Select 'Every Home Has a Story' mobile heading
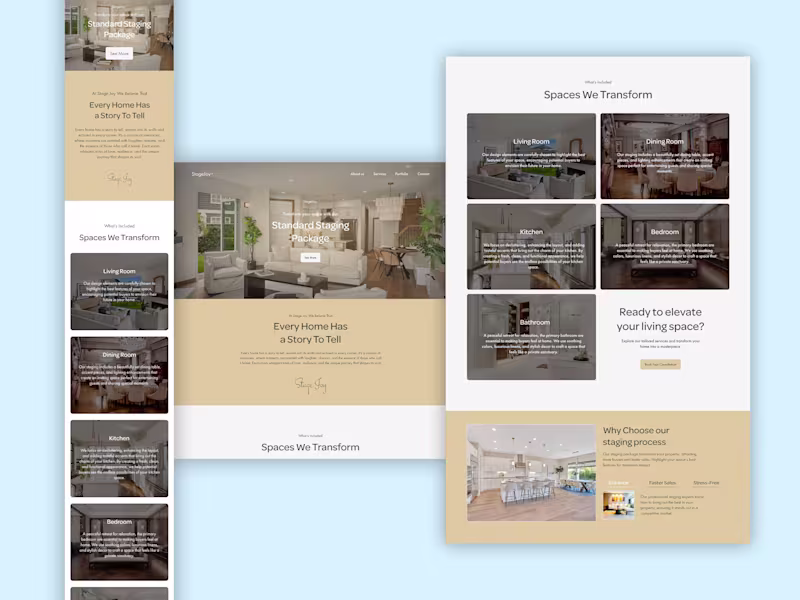The image size is (800, 600). [119, 110]
